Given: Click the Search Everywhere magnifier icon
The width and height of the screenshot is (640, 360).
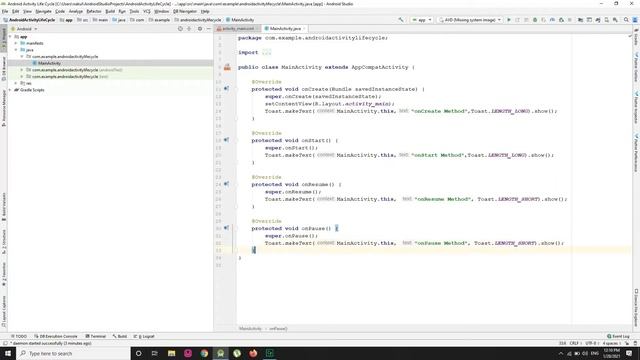Looking at the screenshot, I should 626,20.
